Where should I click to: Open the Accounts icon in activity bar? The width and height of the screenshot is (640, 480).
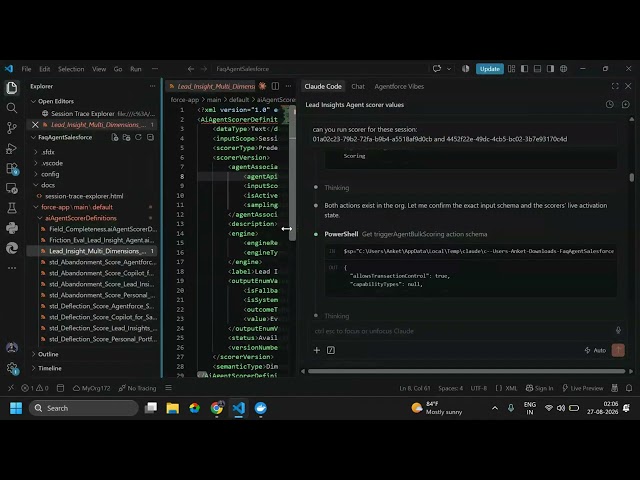coord(12,347)
